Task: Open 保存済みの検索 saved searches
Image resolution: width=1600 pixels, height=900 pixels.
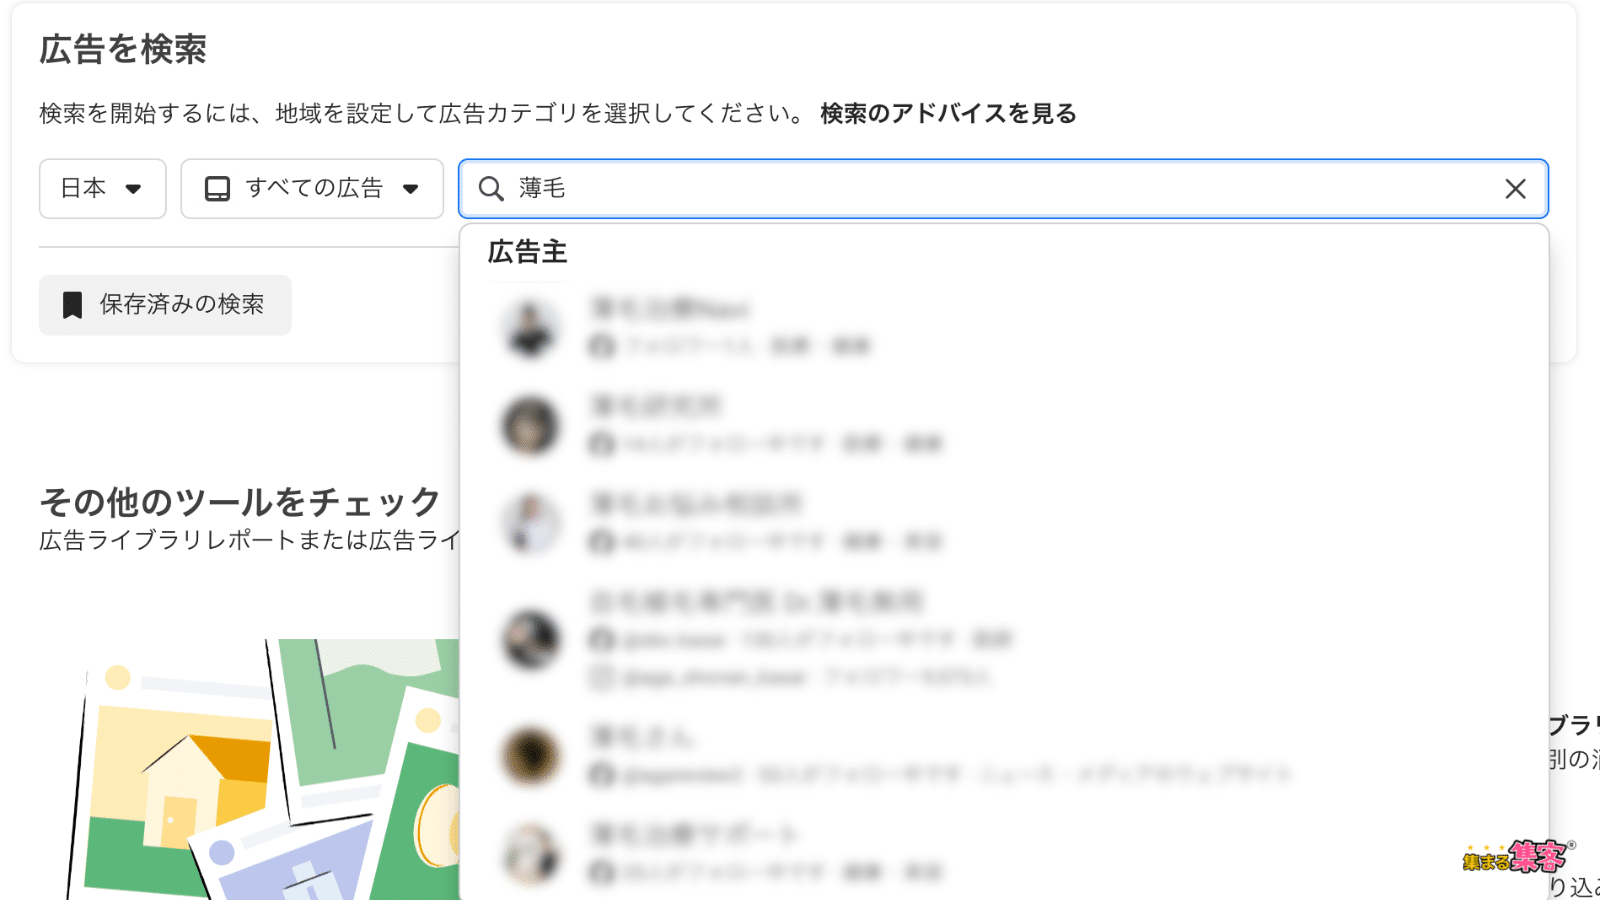Action: click(165, 305)
